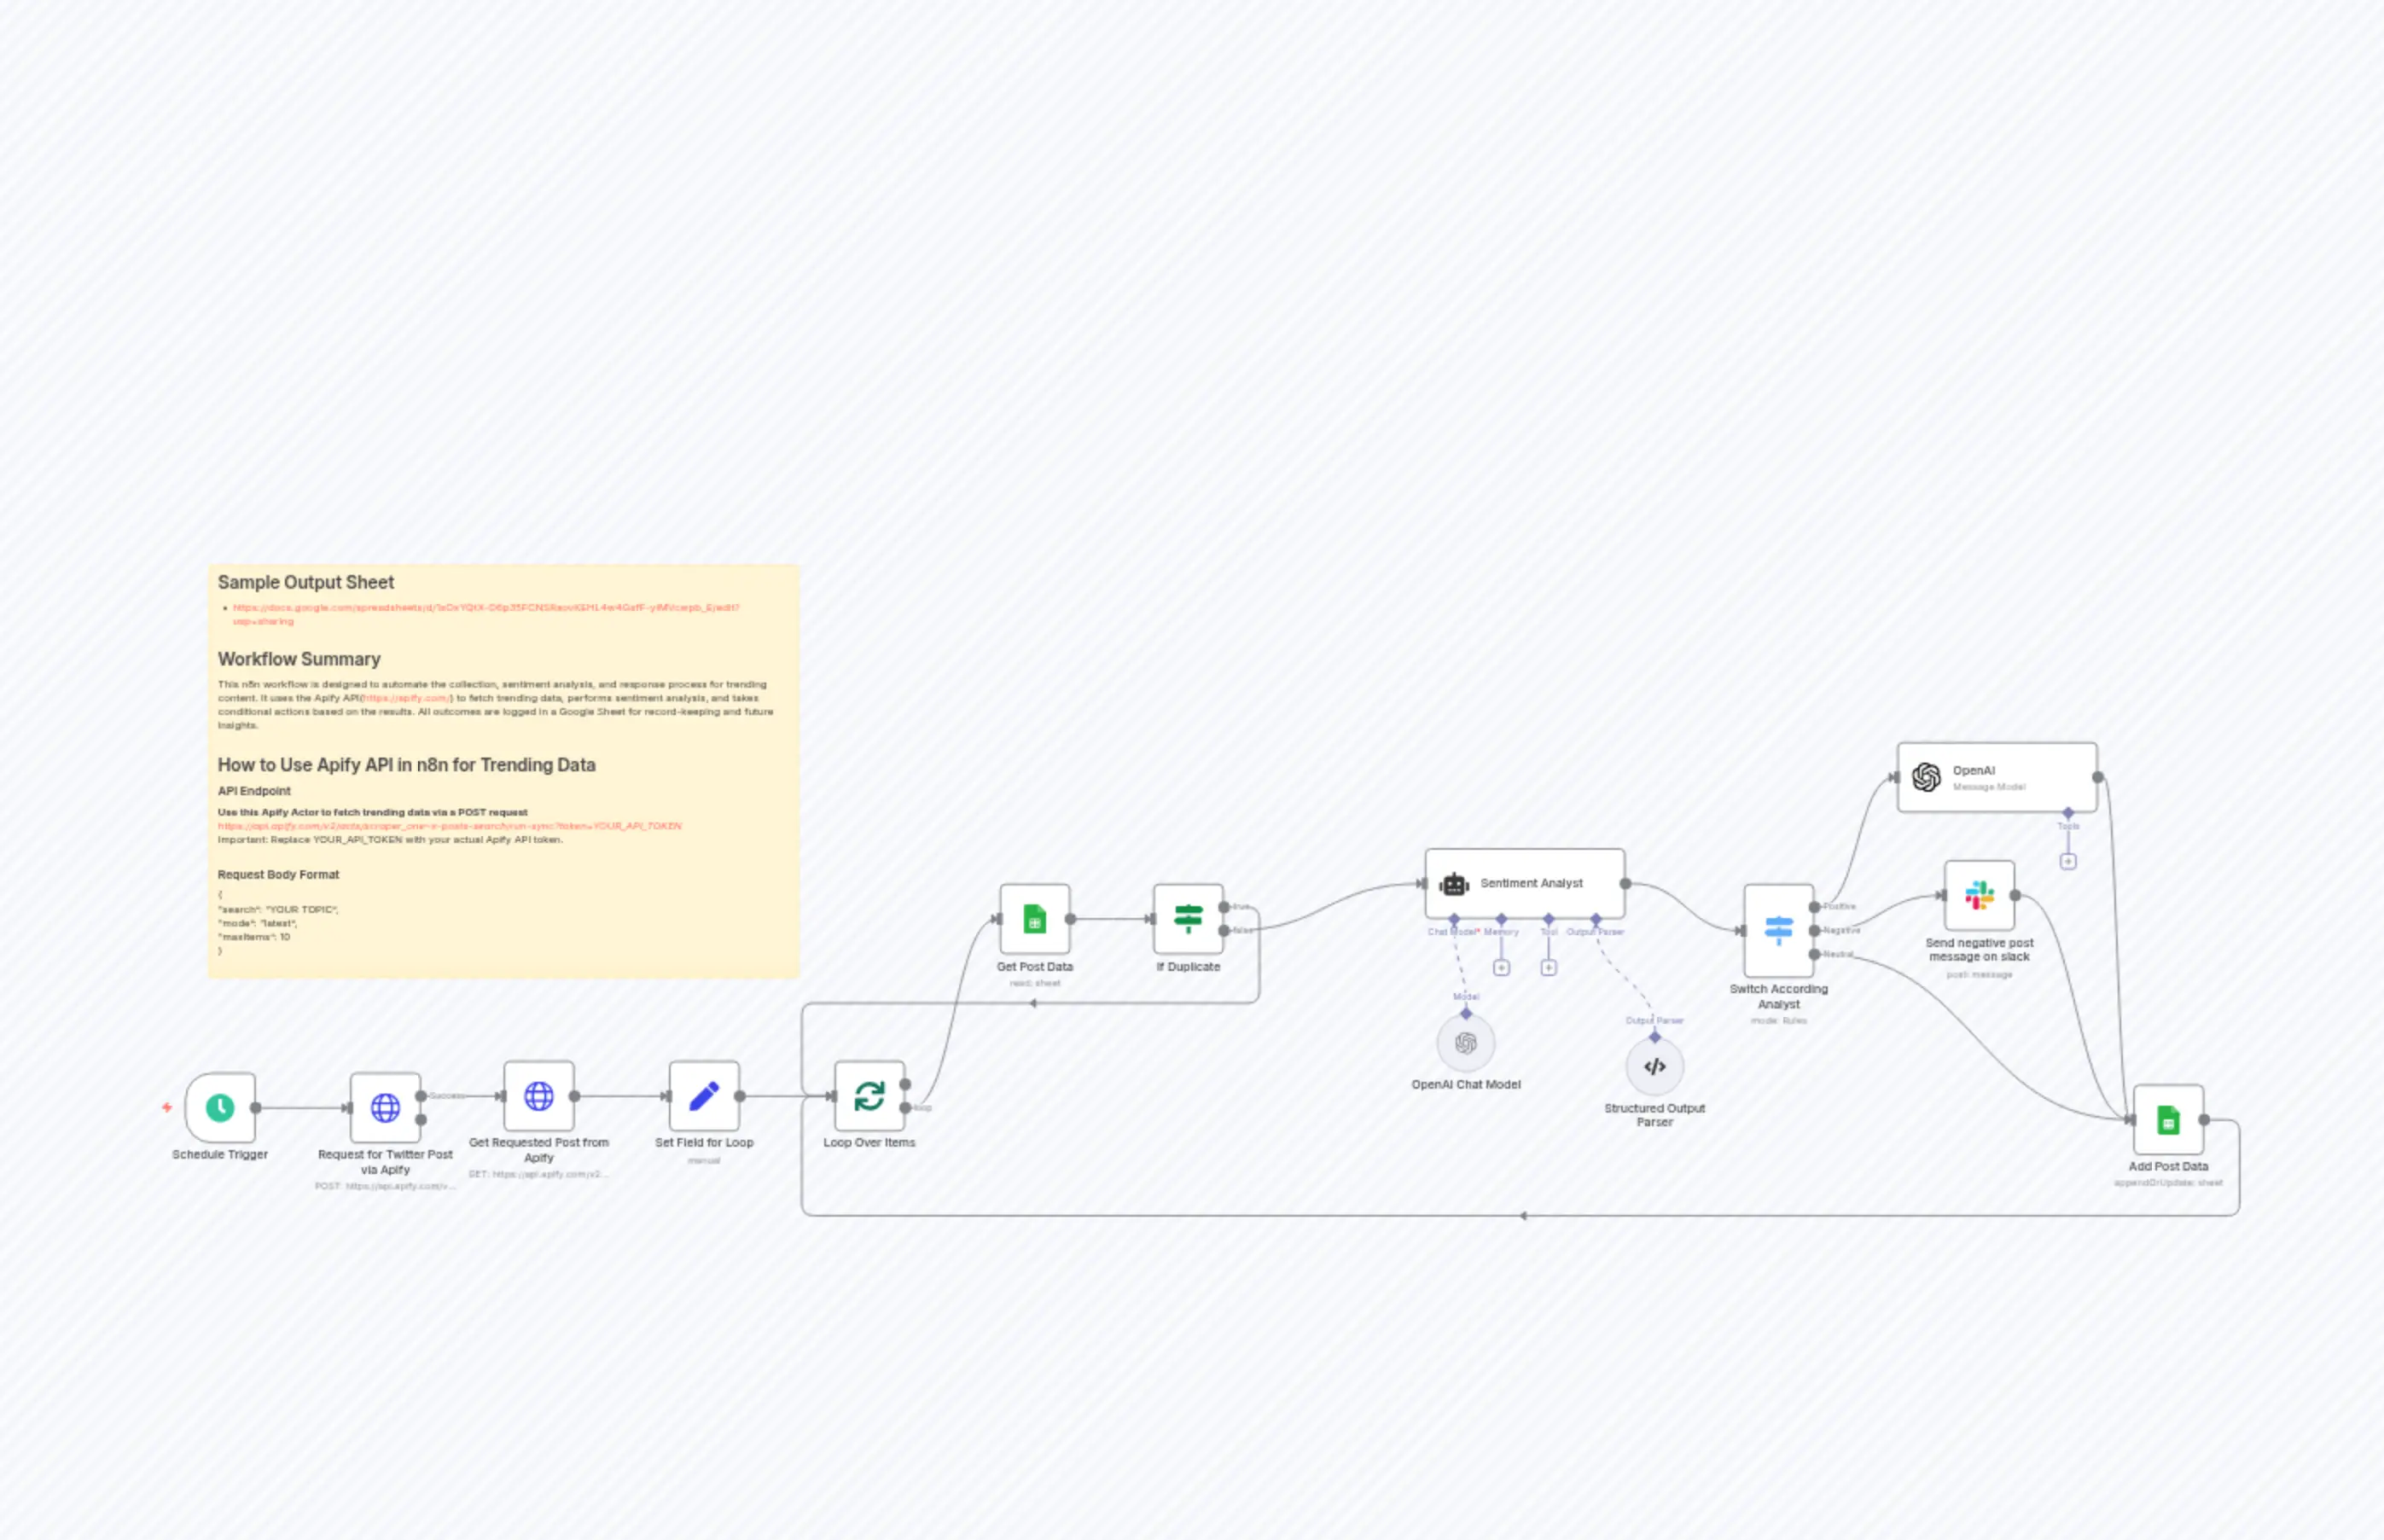Select the Google Sheets icon on Get Post Data

(1035, 918)
